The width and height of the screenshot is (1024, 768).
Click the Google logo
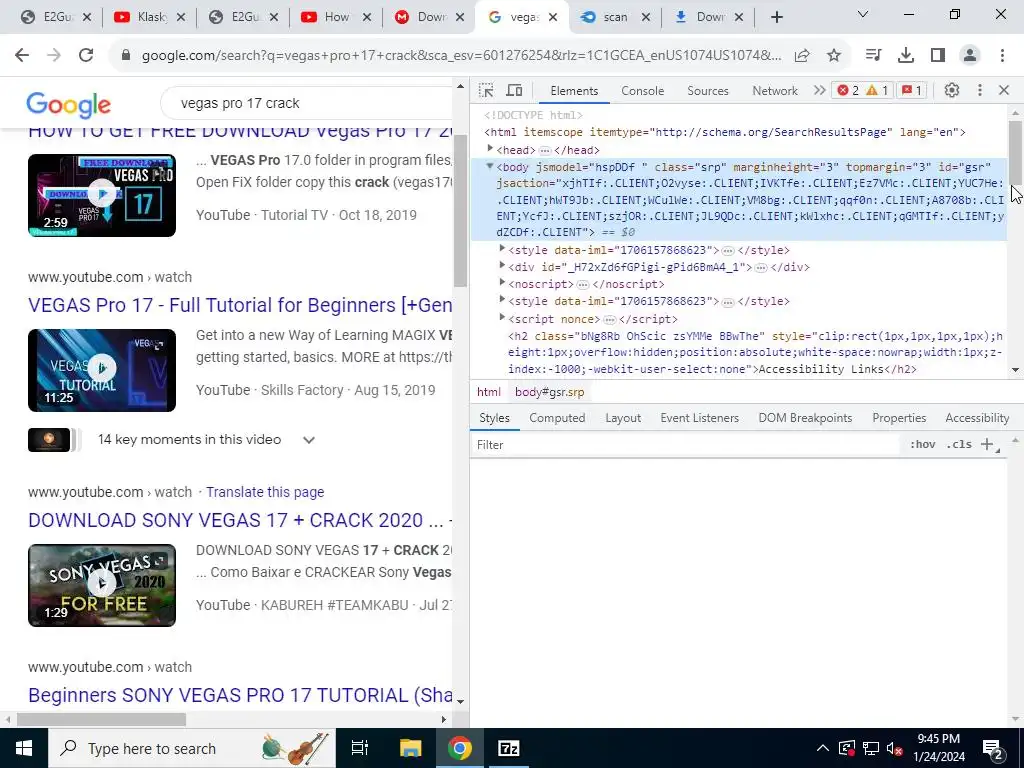(69, 104)
